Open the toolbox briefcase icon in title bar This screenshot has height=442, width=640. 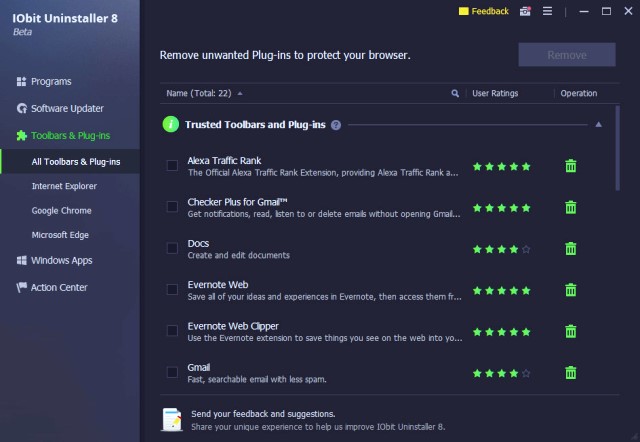point(525,11)
